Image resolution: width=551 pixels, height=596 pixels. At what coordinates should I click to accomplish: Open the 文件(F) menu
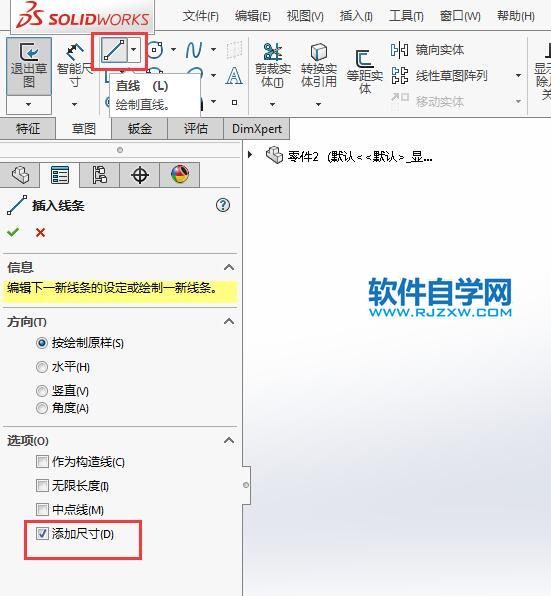[x=200, y=16]
